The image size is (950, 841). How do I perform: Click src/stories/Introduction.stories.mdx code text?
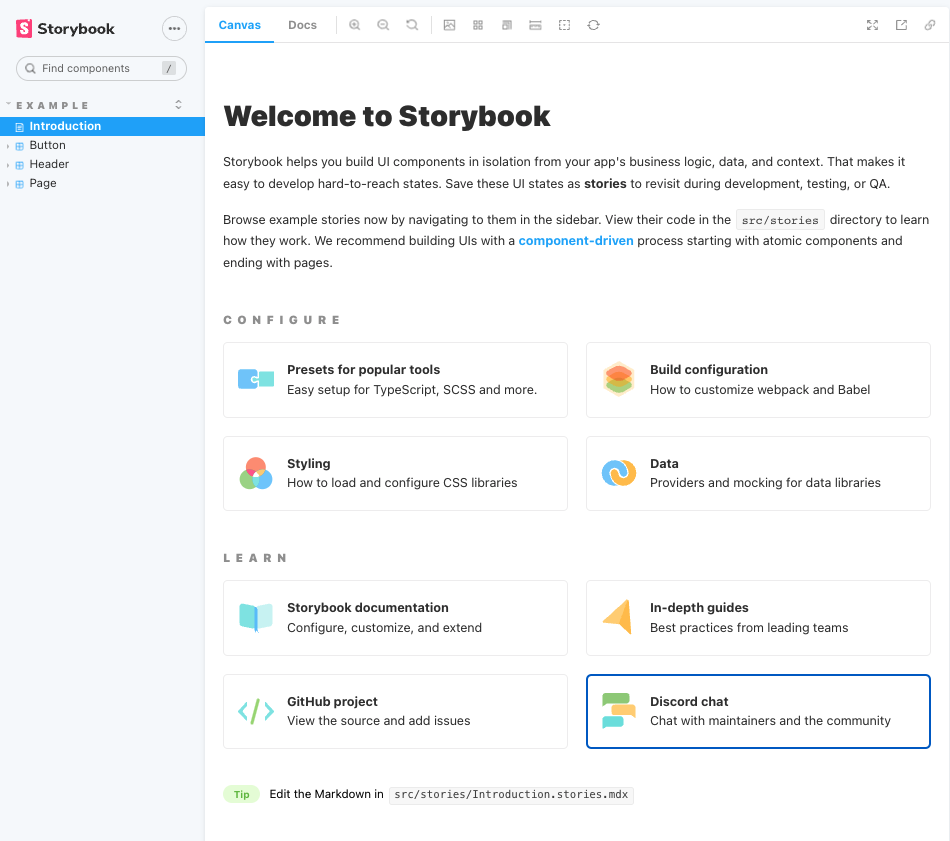click(511, 794)
